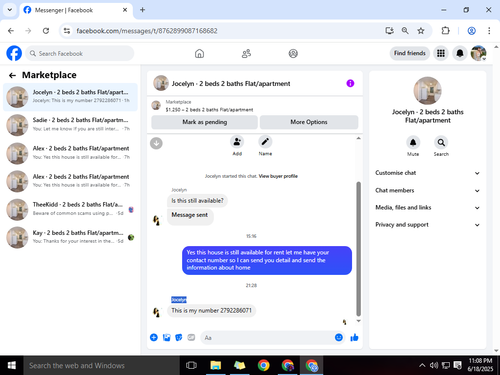Choose a GIF icon

(x=191, y=338)
